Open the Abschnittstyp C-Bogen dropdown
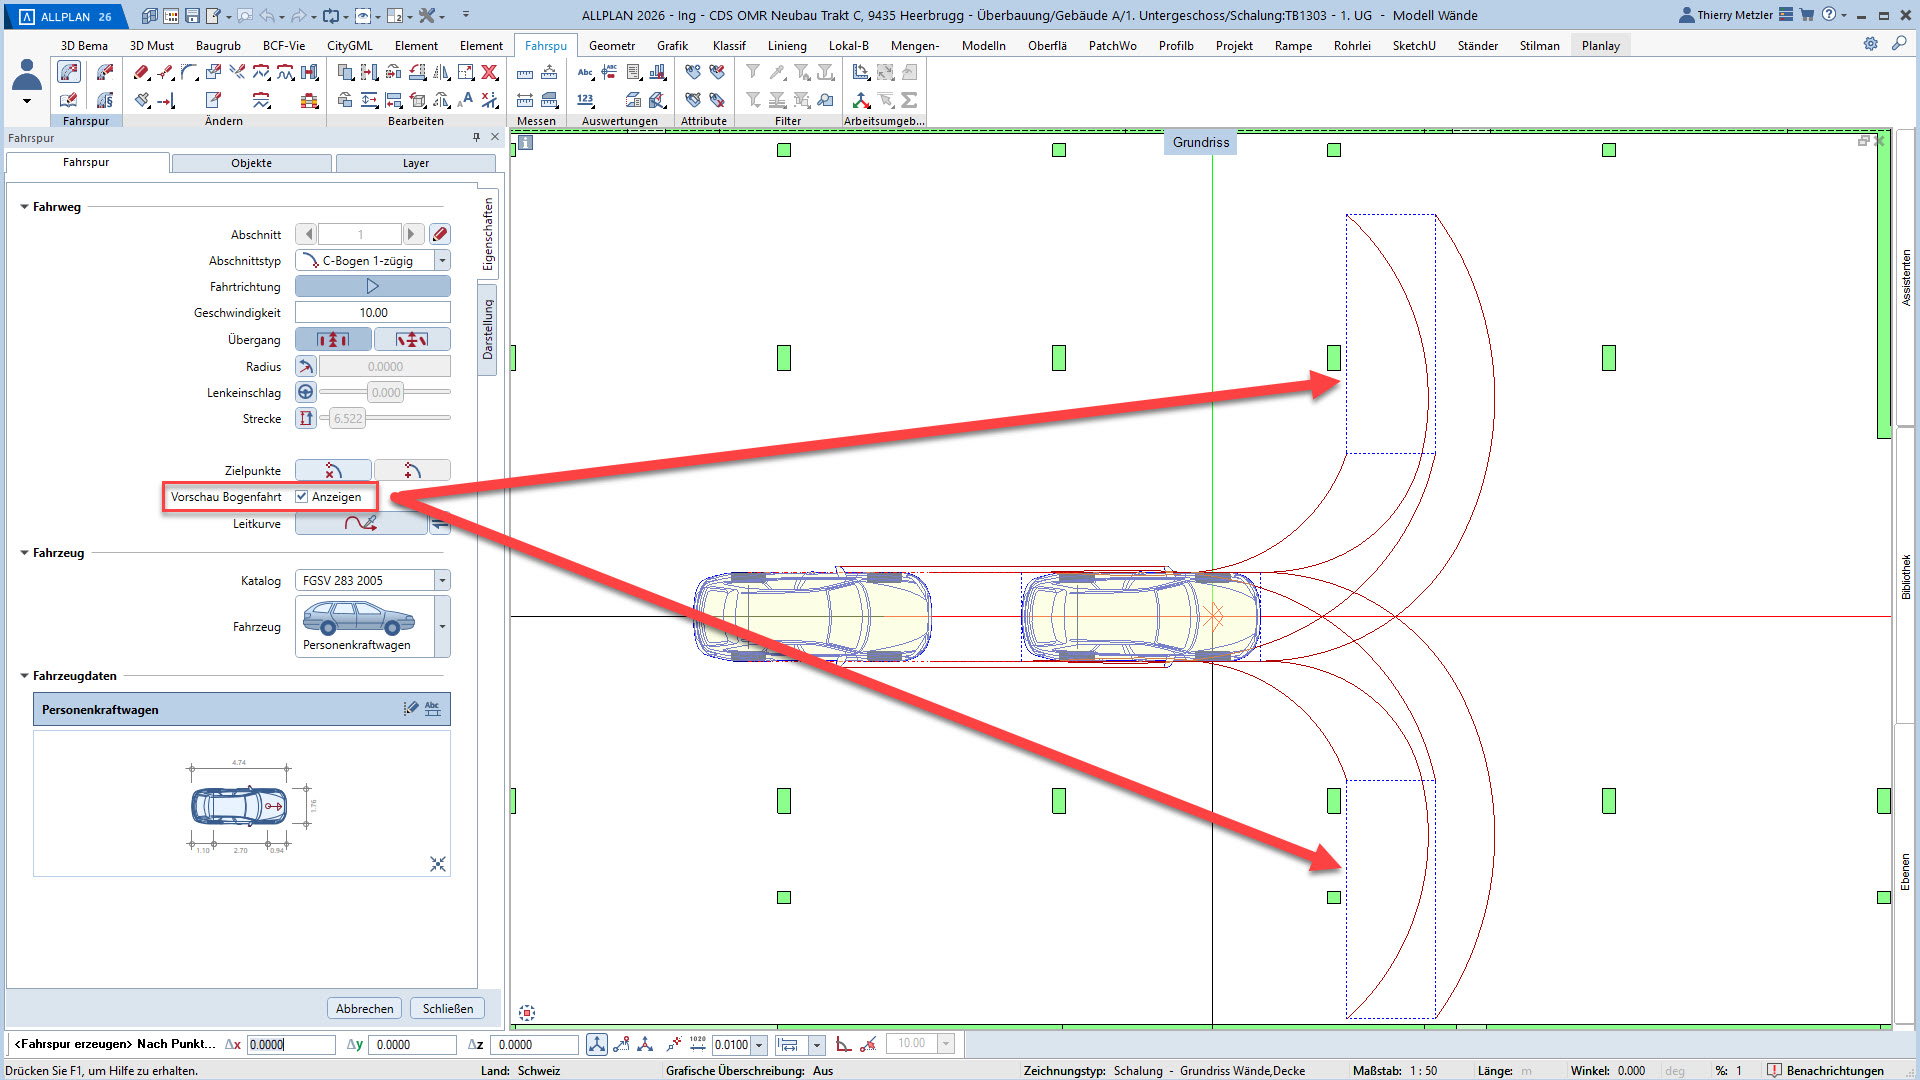 click(x=442, y=261)
